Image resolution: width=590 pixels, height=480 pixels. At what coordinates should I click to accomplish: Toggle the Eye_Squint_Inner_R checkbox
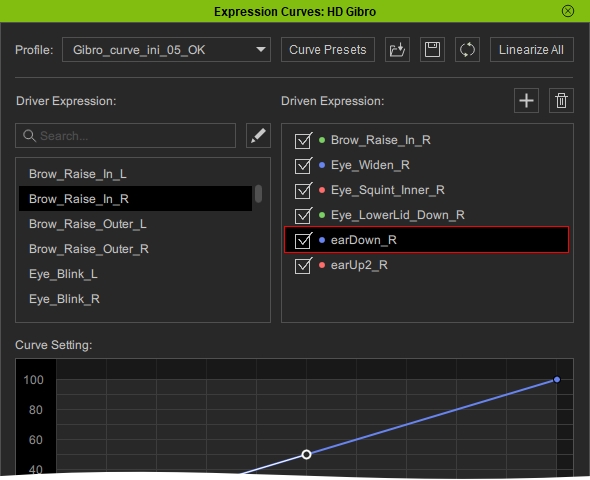pyautogui.click(x=303, y=191)
